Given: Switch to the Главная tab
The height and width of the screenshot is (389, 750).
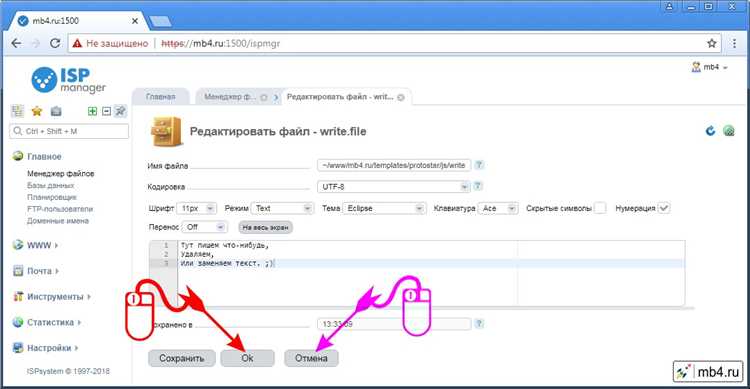Looking at the screenshot, I should (x=161, y=97).
